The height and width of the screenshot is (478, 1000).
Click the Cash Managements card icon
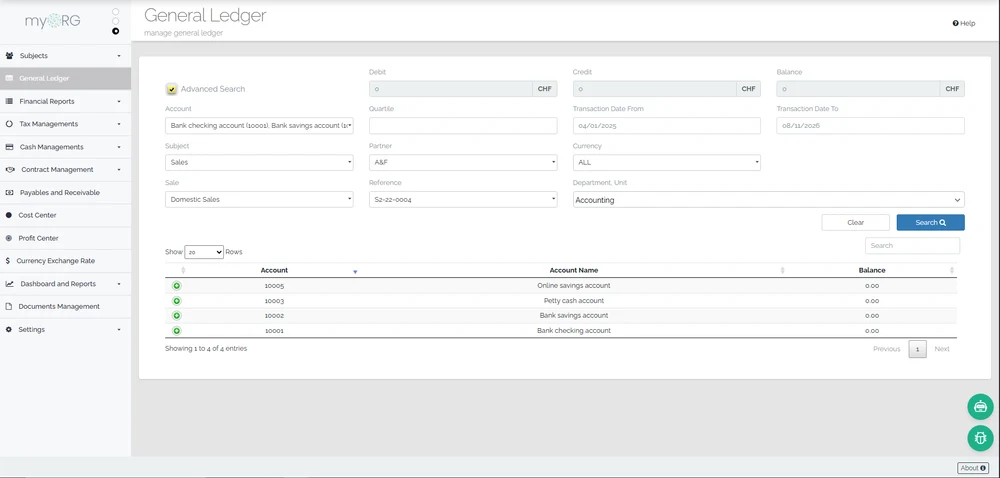tap(10, 147)
